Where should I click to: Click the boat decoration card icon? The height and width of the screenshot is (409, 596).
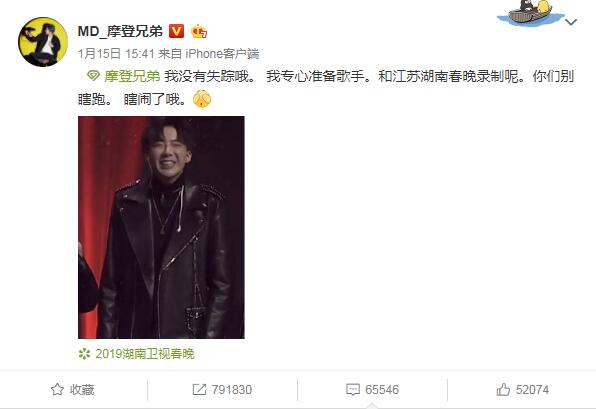pos(531,13)
